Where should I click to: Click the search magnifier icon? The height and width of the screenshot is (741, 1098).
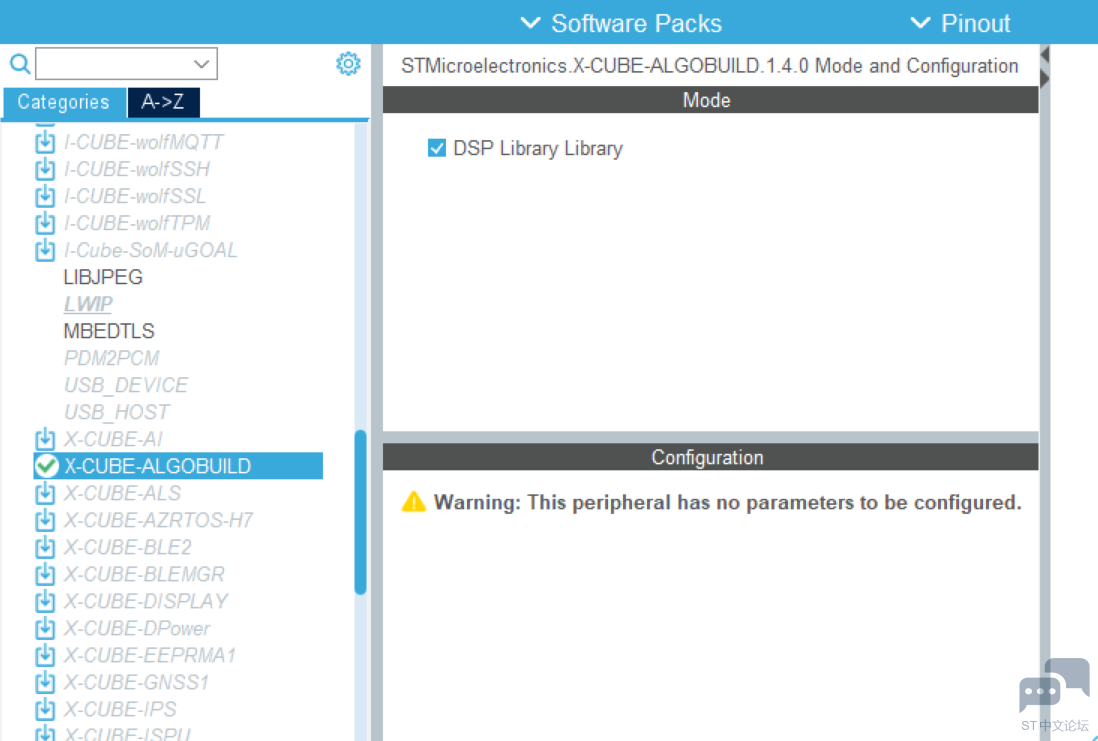[x=19, y=65]
